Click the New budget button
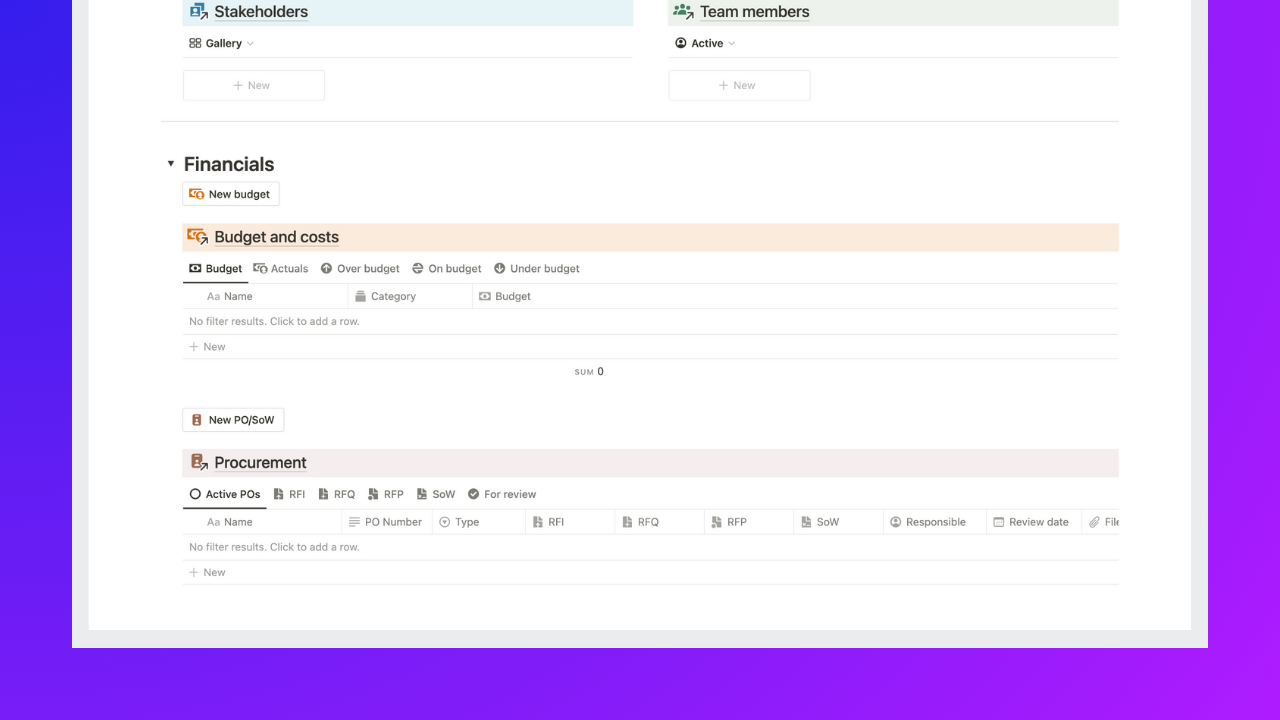 click(231, 194)
